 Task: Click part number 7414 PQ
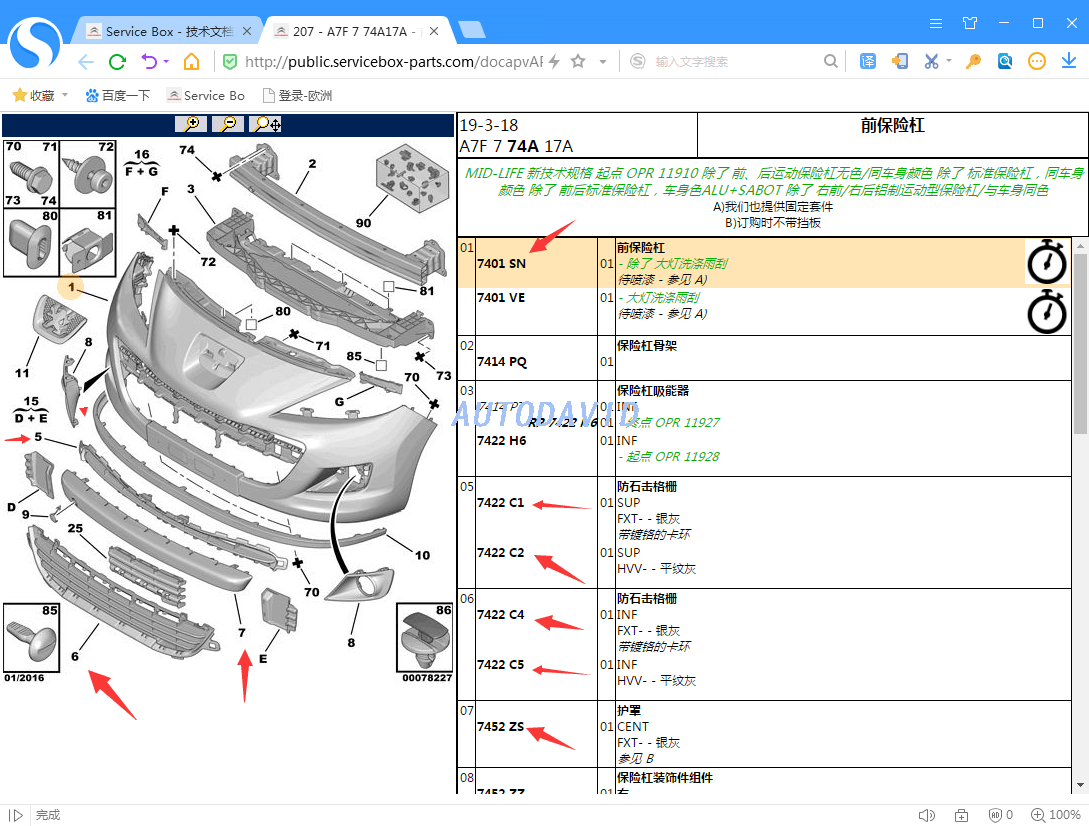pyautogui.click(x=501, y=362)
